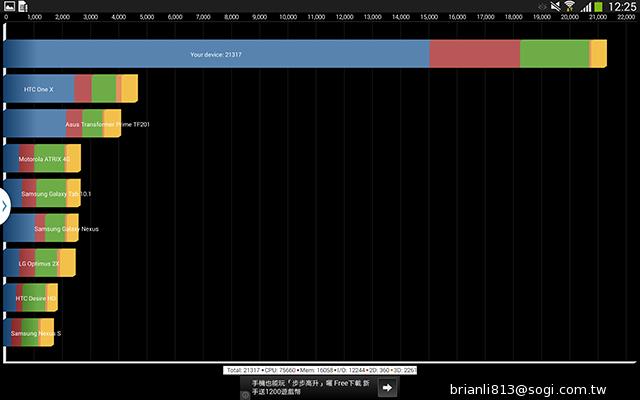The width and height of the screenshot is (640, 400).
Task: Tap the green segment of Your device bar
Action: (554, 54)
